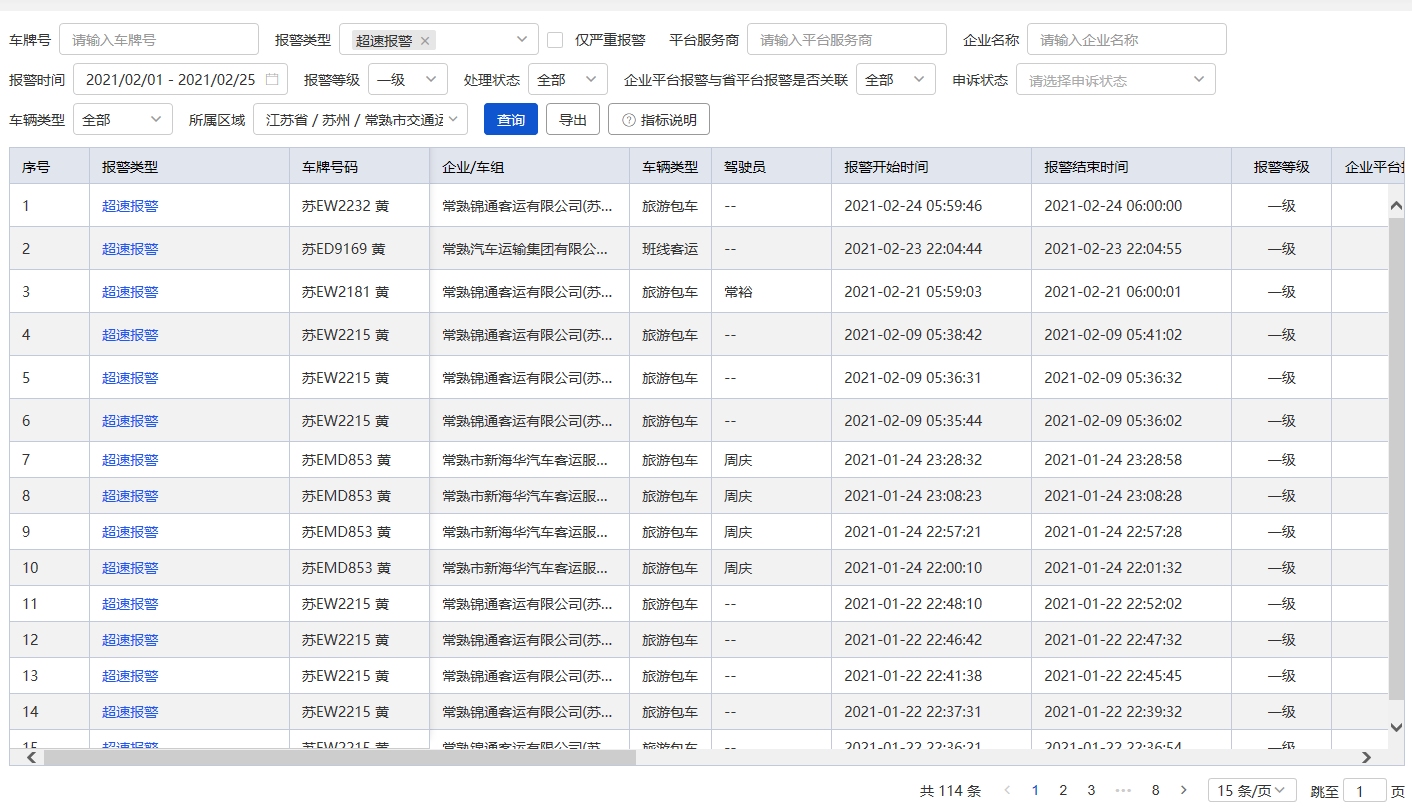Open the 企业平台报警与省平台报警是否关联 dropdown

click(896, 80)
